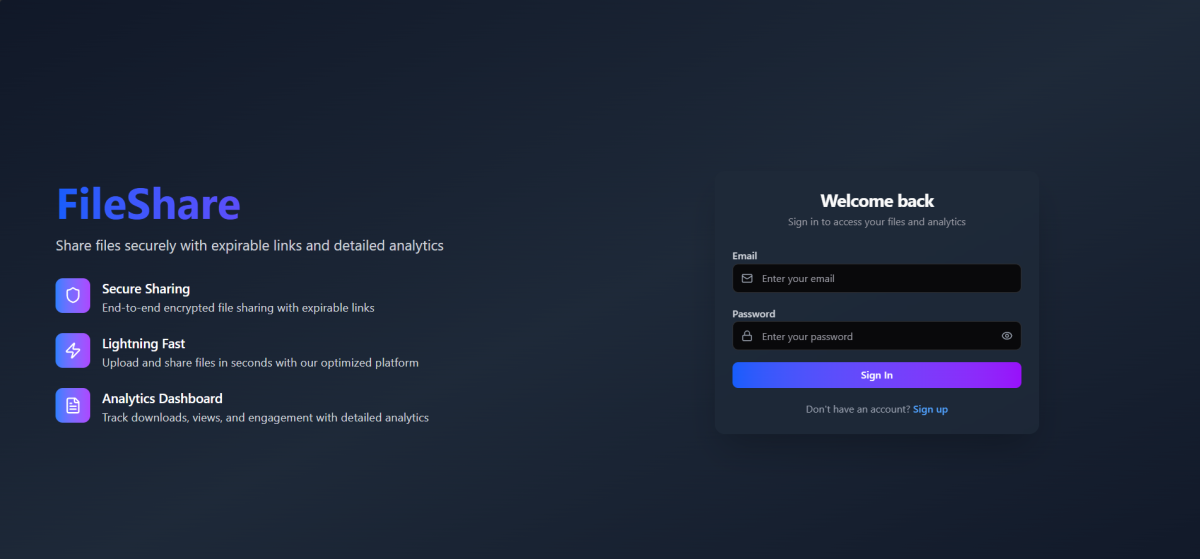Click the lightning bolt icon
Viewport: 1200px width, 559px height.
73,351
